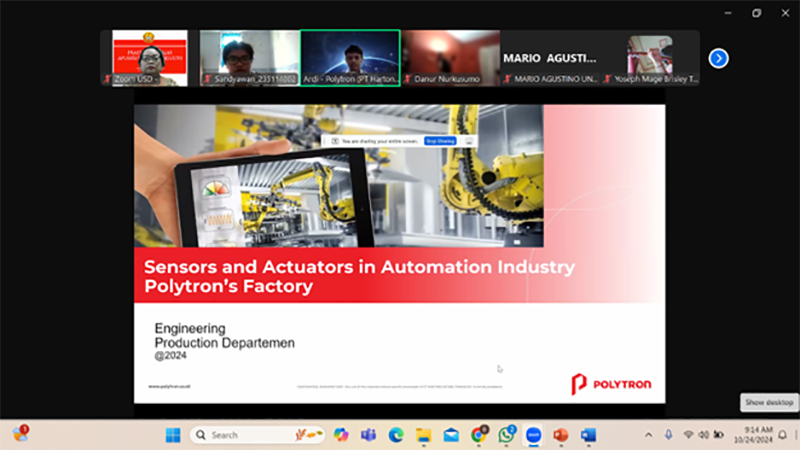
Task: Show next participants with blue arrow
Action: coord(718,58)
